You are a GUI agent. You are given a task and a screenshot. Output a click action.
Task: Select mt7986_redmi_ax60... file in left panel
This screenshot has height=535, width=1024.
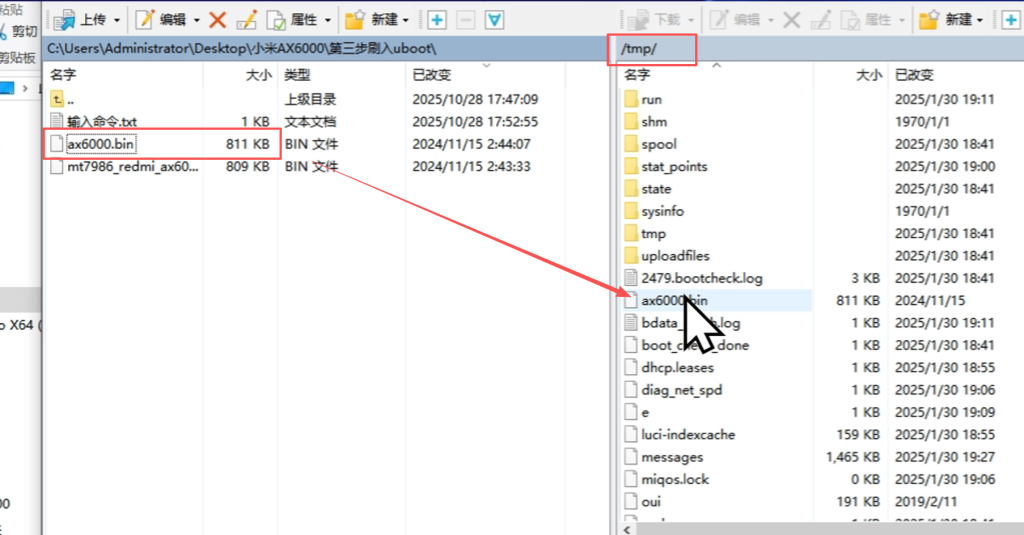point(124,167)
